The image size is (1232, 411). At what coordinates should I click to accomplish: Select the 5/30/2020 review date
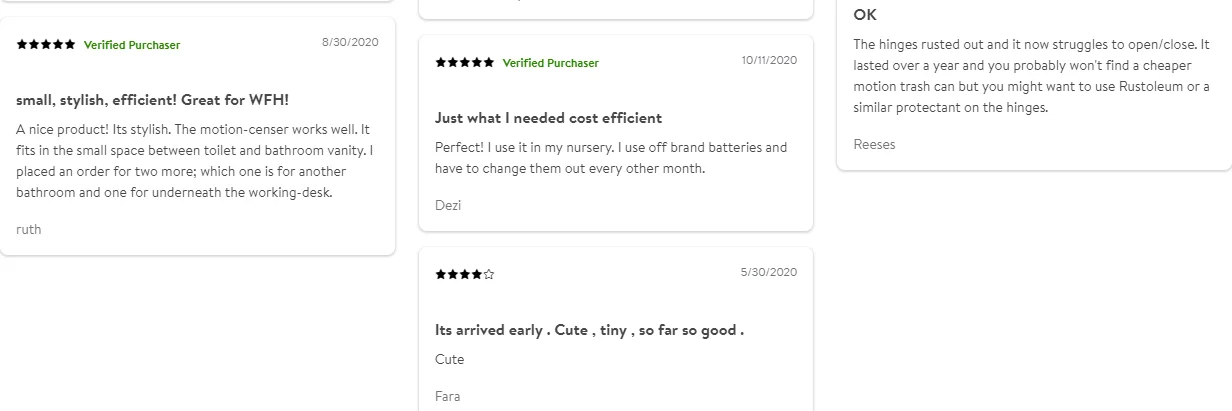point(769,272)
